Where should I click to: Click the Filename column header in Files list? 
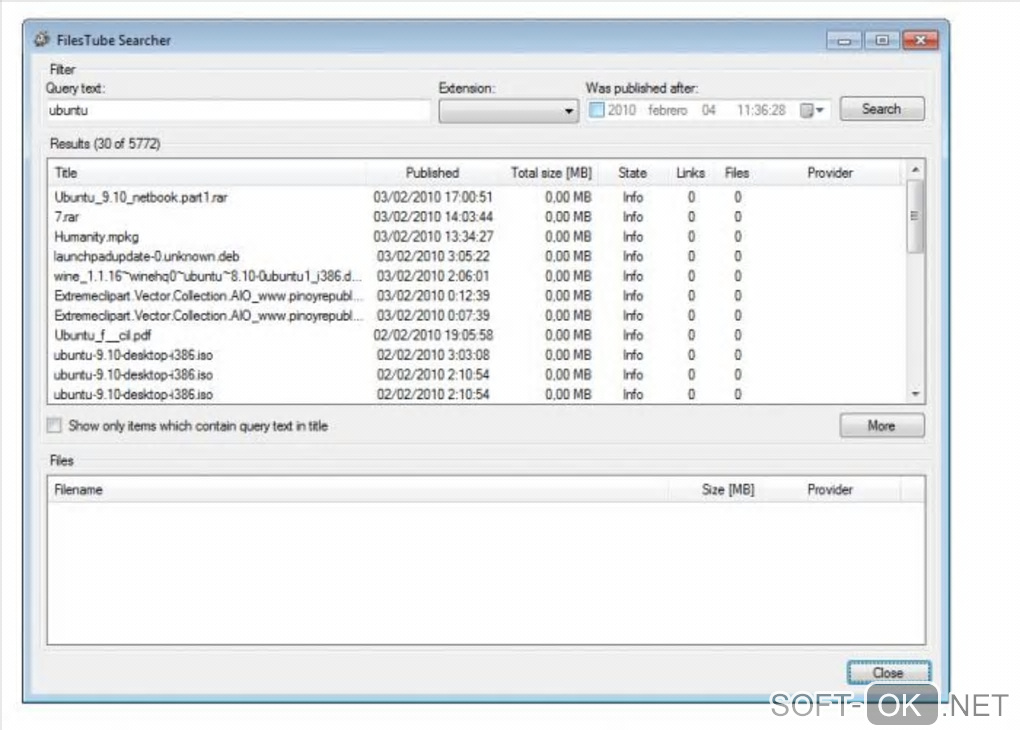pos(358,489)
